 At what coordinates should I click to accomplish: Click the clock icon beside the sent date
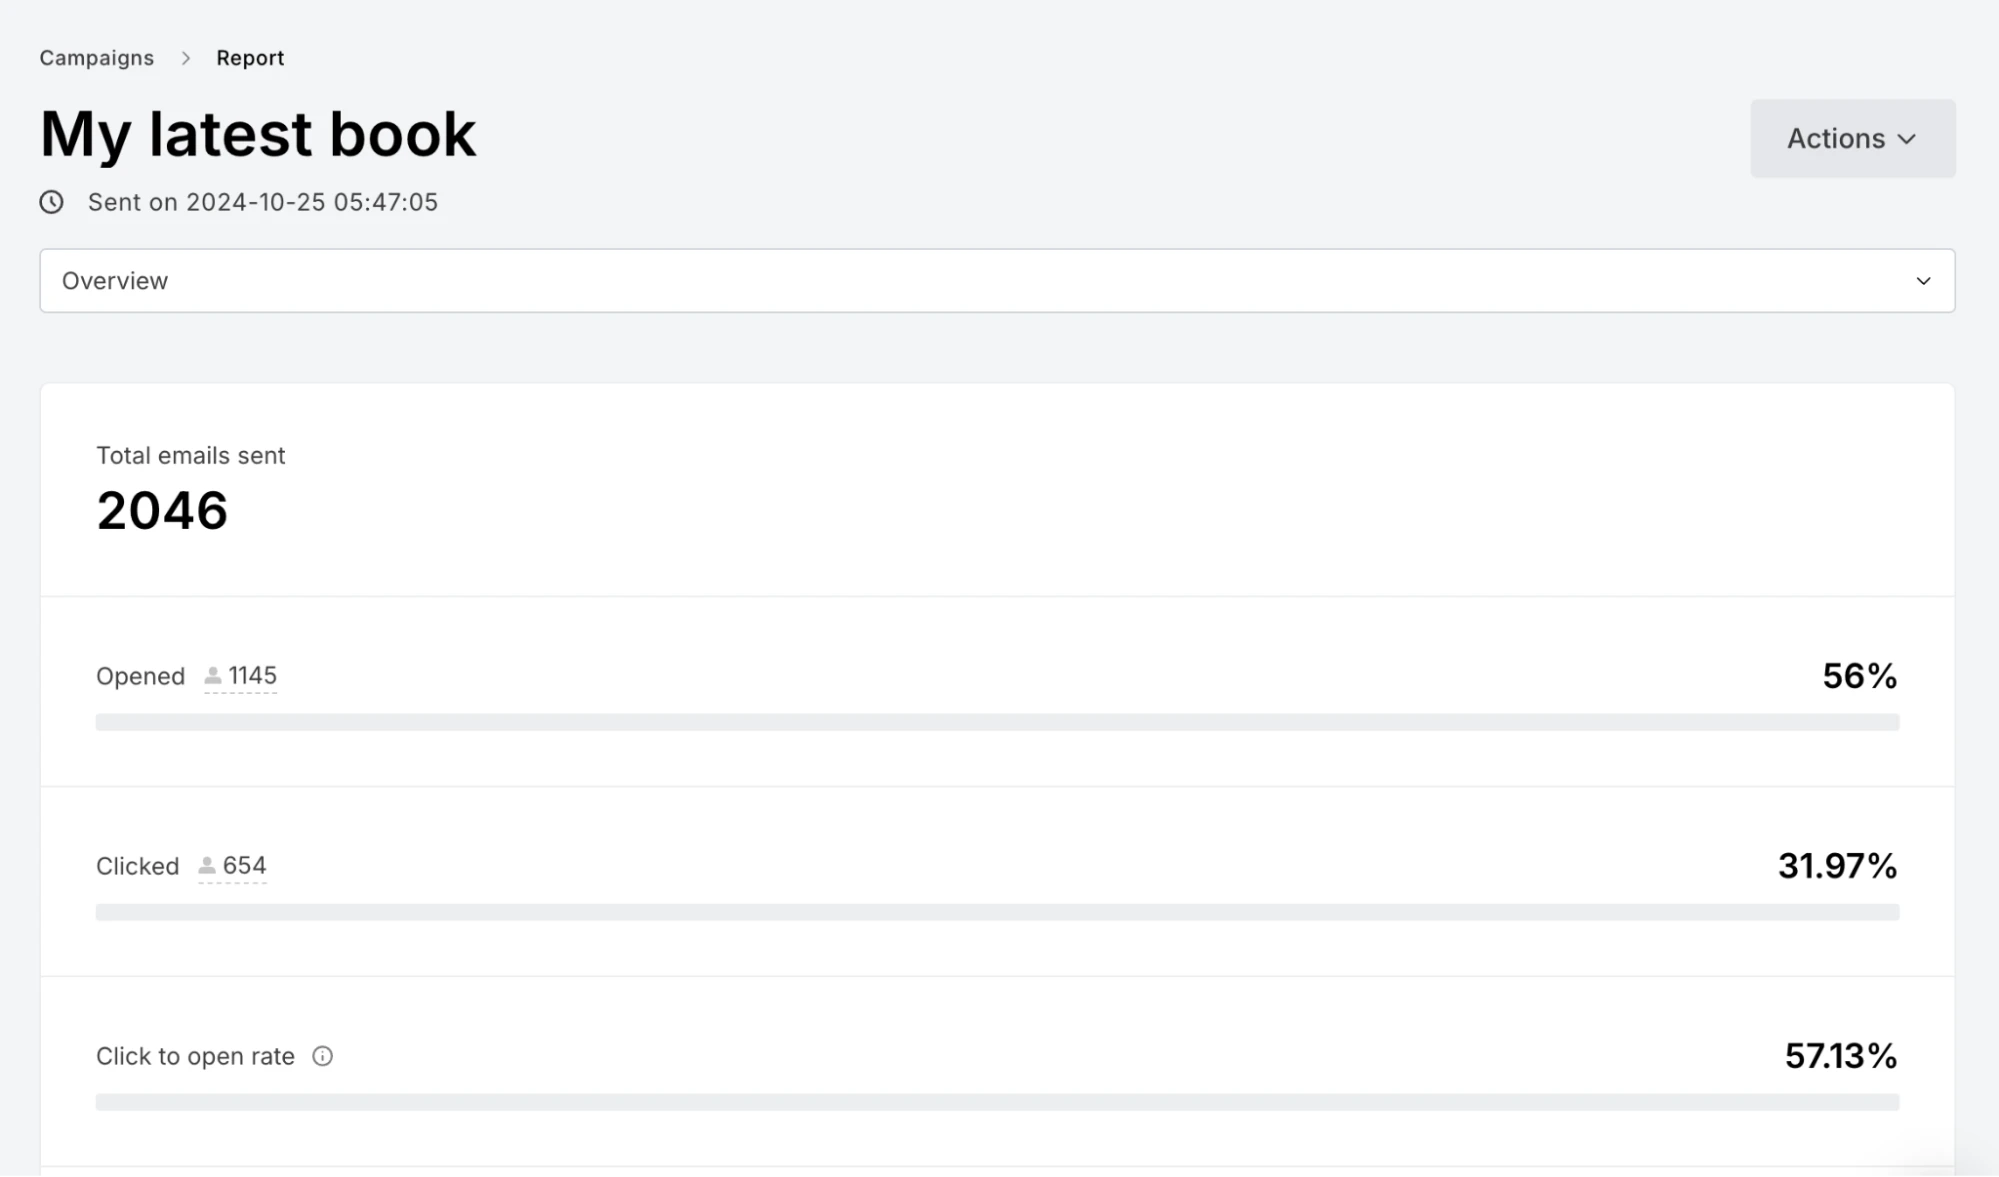pos(52,203)
